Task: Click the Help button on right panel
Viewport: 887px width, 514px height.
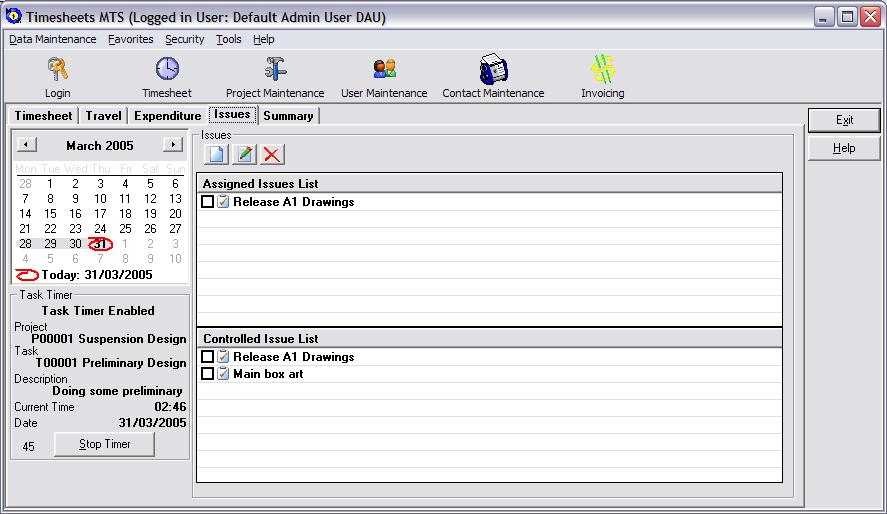Action: [x=844, y=148]
